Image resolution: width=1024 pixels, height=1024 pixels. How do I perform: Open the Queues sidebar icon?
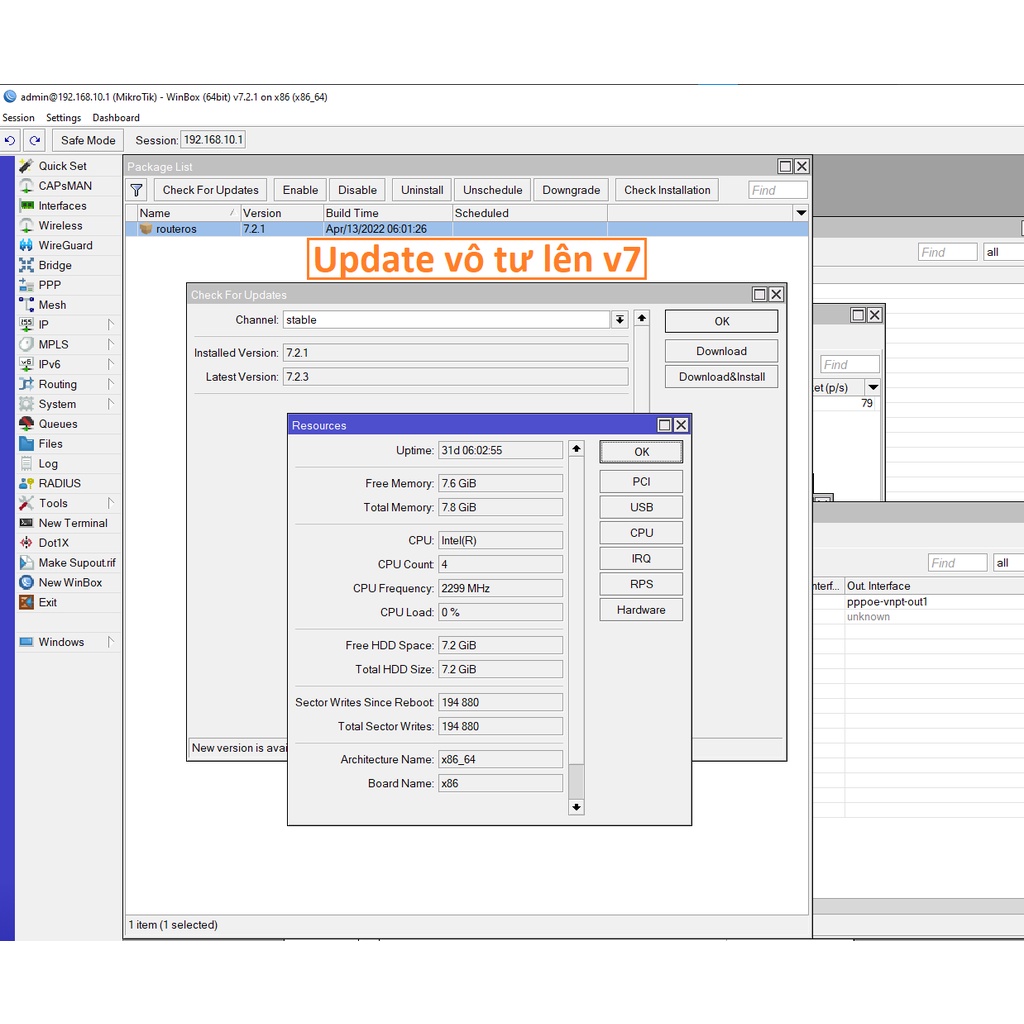click(26, 424)
